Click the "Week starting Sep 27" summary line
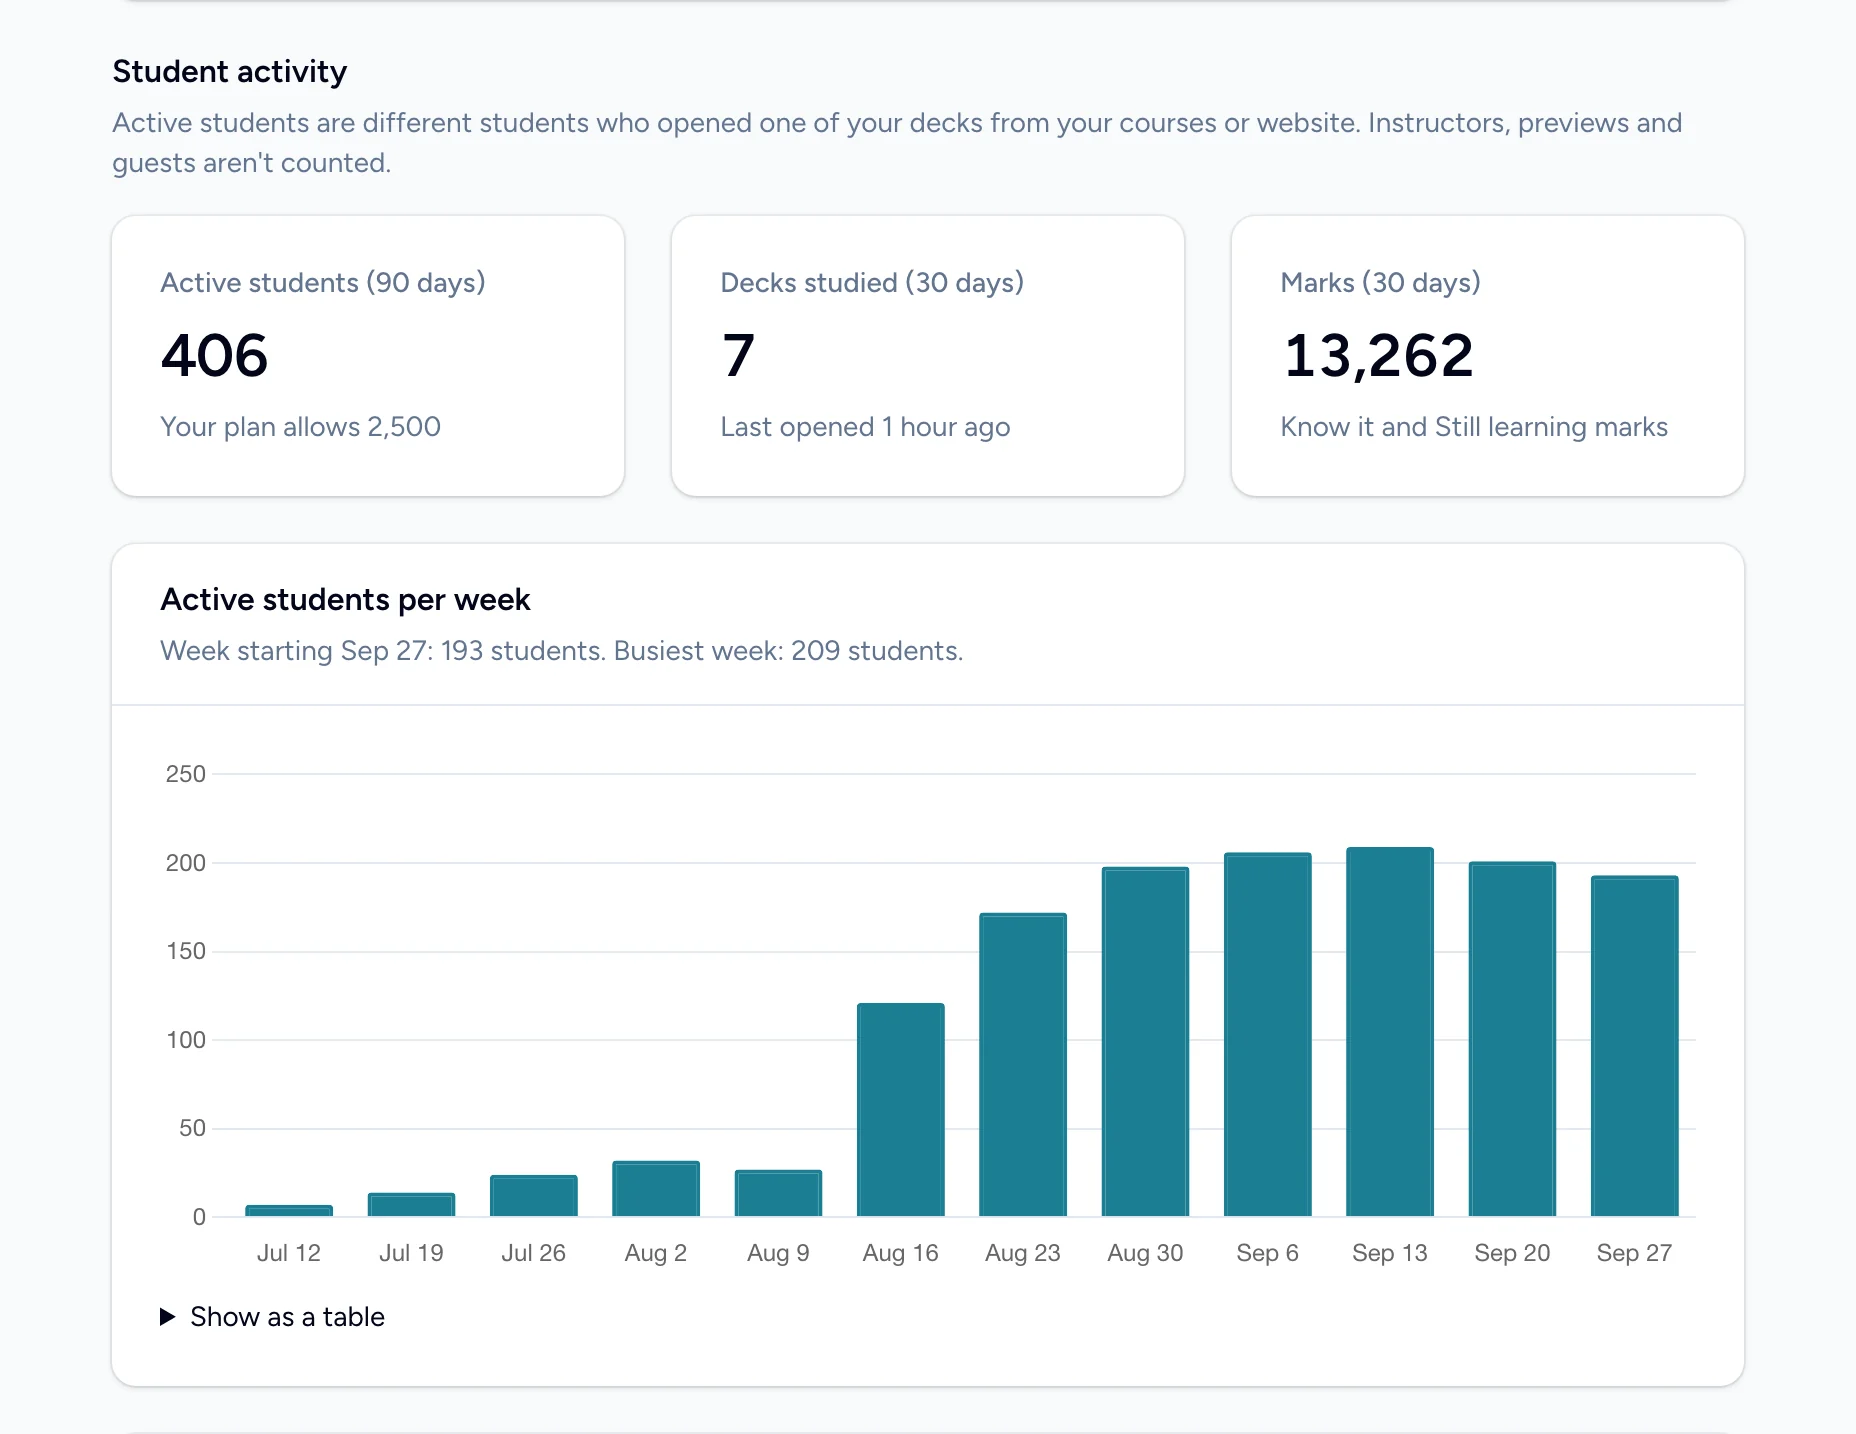This screenshot has height=1434, width=1856. (562, 651)
